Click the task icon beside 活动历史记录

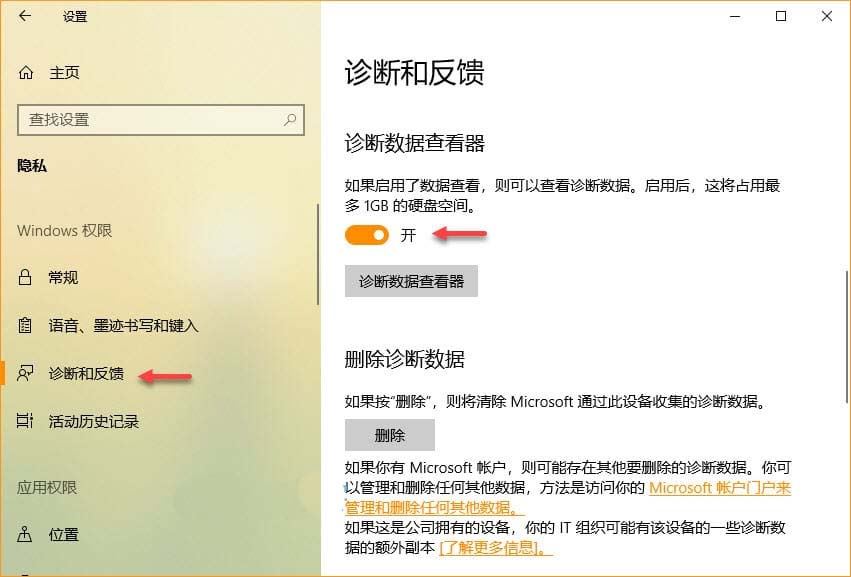[x=25, y=421]
